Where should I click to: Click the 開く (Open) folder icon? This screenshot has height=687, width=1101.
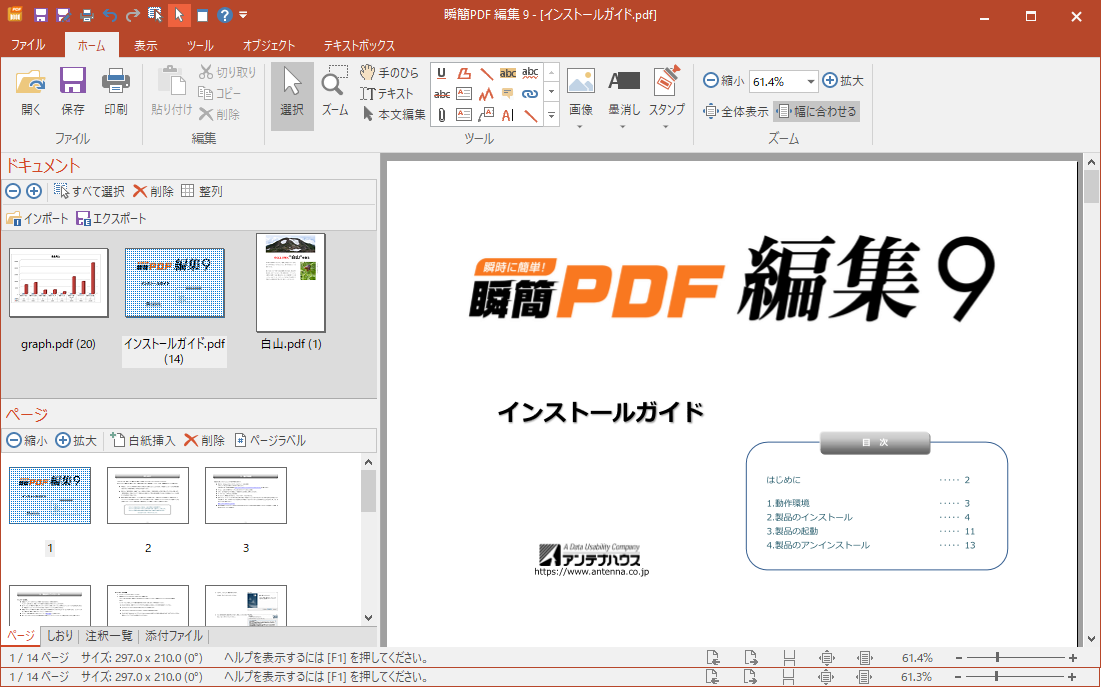coord(30,81)
